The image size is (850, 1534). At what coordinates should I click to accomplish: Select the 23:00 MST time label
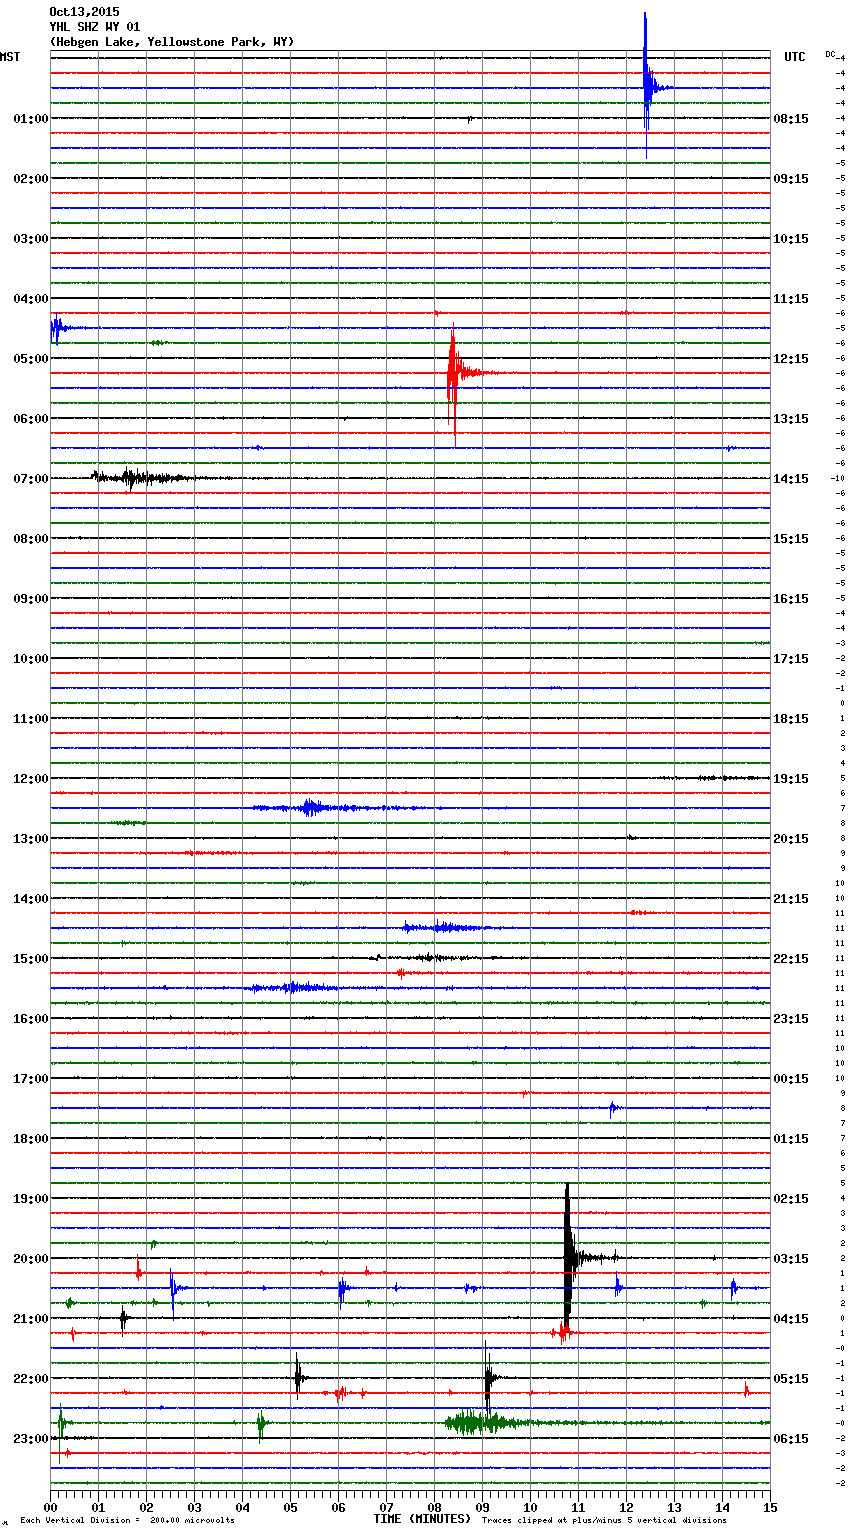pyautogui.click(x=31, y=1439)
